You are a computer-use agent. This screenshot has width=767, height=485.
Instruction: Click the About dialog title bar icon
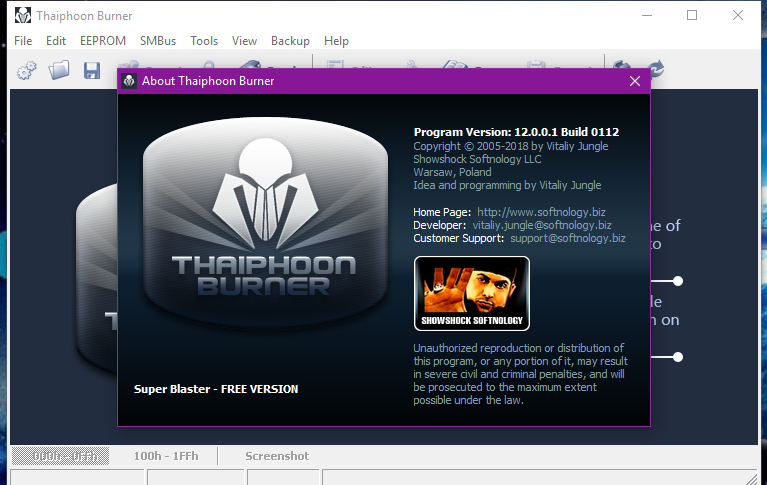[129, 81]
